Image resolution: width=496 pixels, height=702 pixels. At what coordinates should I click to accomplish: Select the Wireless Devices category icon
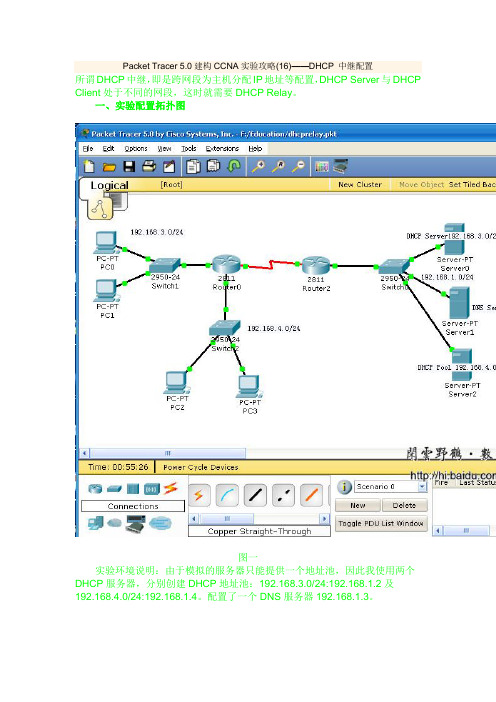tap(151, 489)
